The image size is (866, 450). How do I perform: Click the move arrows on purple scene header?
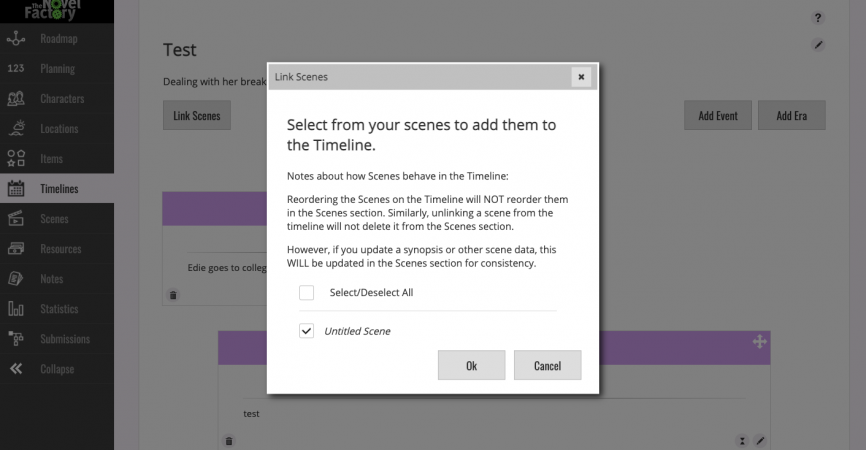pyautogui.click(x=759, y=342)
